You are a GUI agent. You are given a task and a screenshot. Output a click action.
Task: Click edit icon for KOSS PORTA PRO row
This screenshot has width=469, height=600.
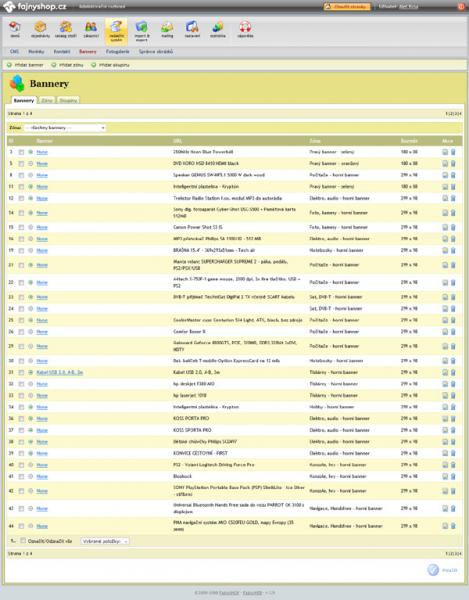tap(445, 419)
